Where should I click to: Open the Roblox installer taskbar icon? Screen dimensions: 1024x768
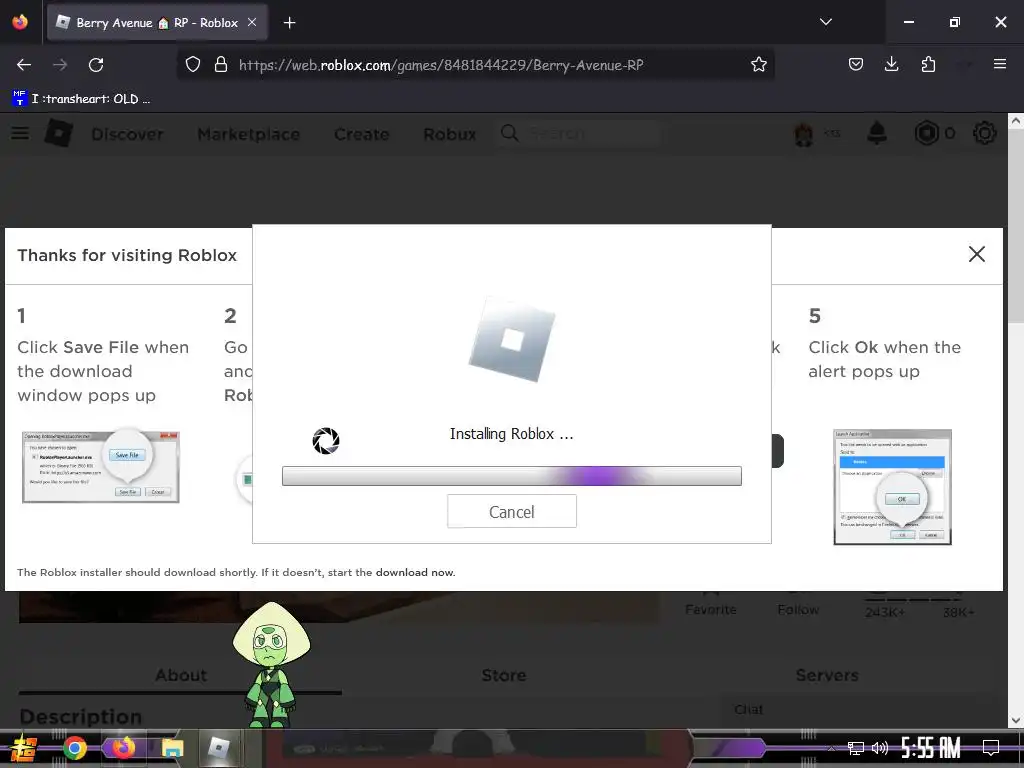(219, 747)
